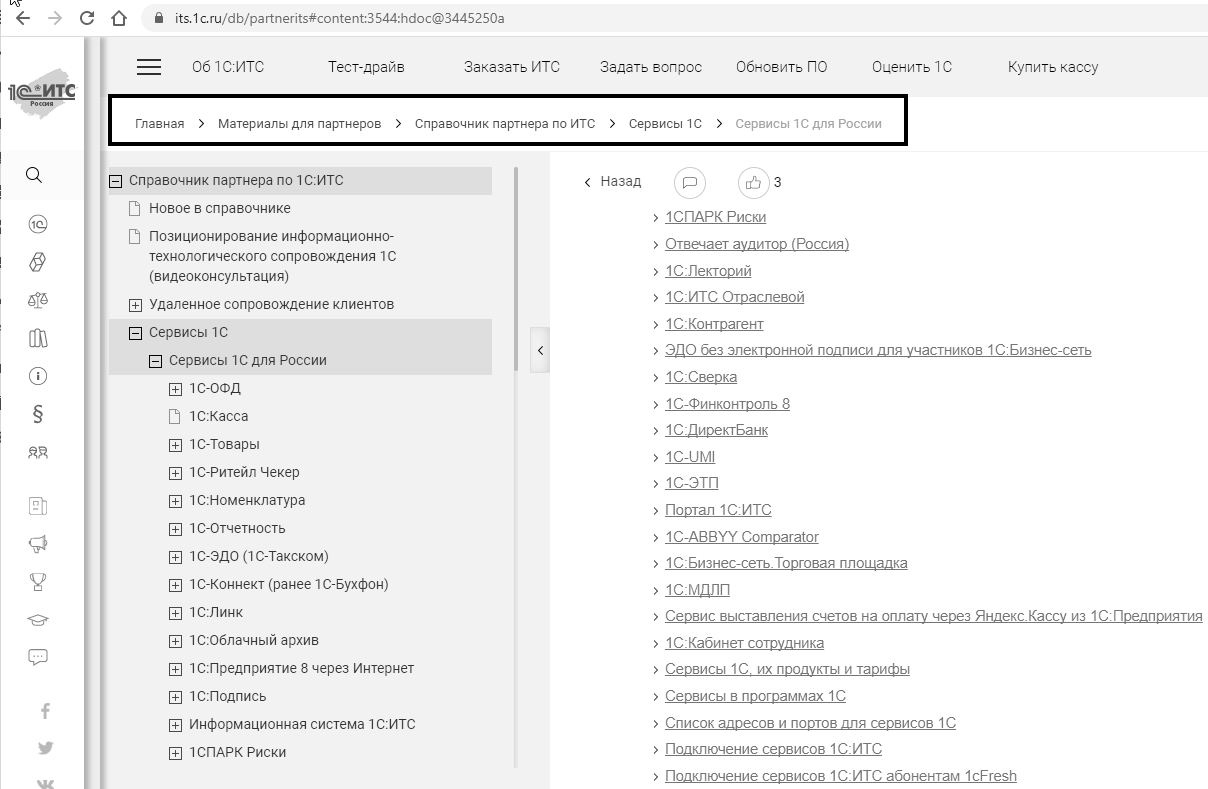Open the "1С:ДиректБанк" link
Viewport: 1208px width, 789px height.
(x=716, y=430)
